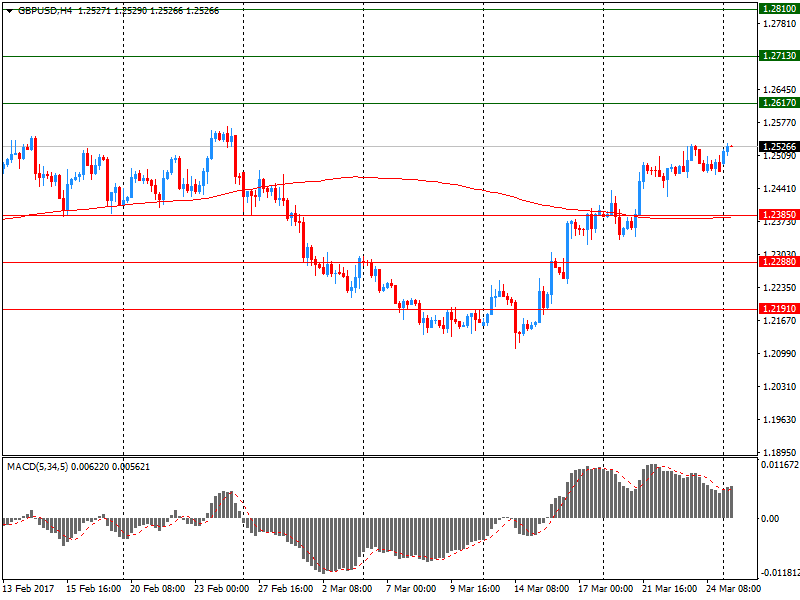Select the MACD zero level label 0.00
The image size is (800, 600).
770,518
